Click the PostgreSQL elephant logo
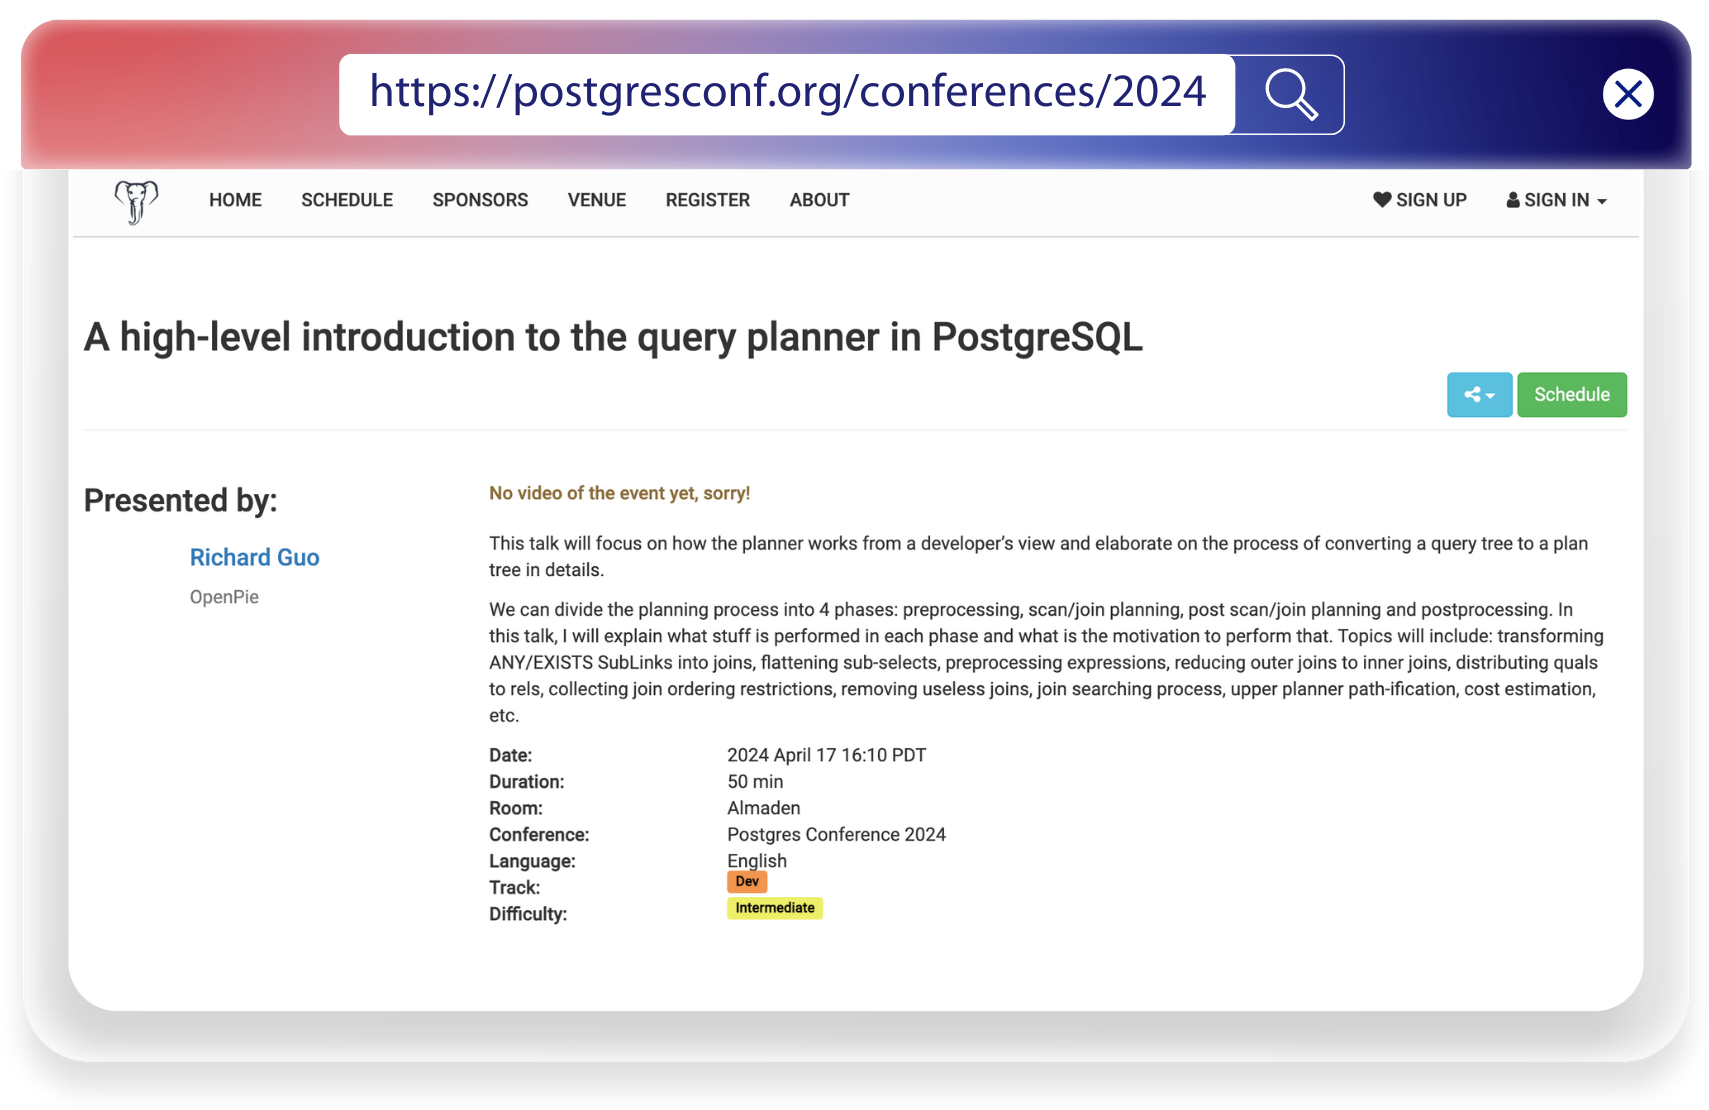1709x1110 pixels. tap(136, 201)
